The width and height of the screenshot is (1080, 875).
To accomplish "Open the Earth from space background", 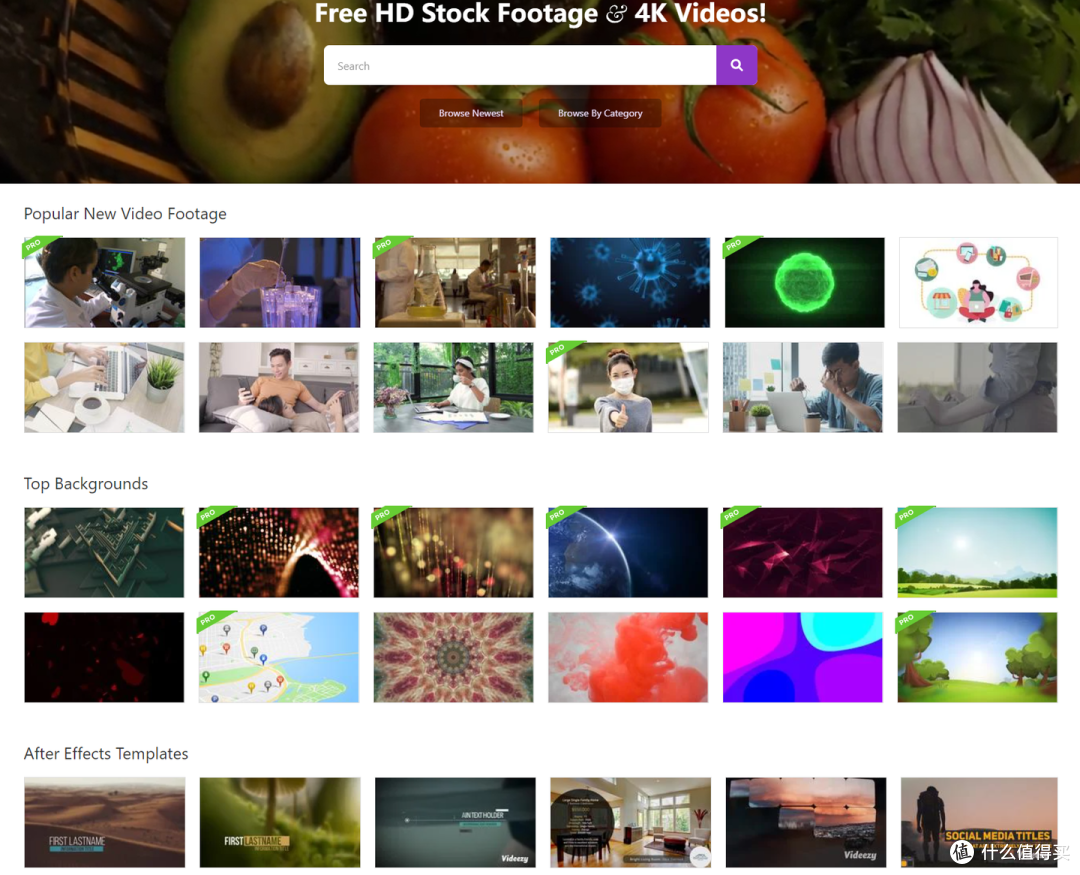I will (628, 553).
